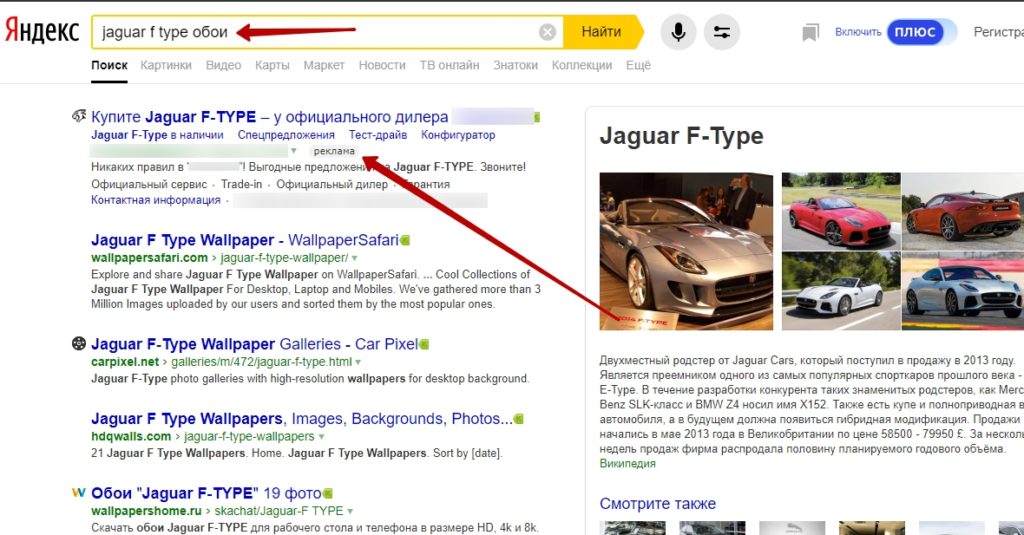Viewport: 1024px width, 535px height.
Task: Switch to the Новости tab
Action: coord(382,65)
